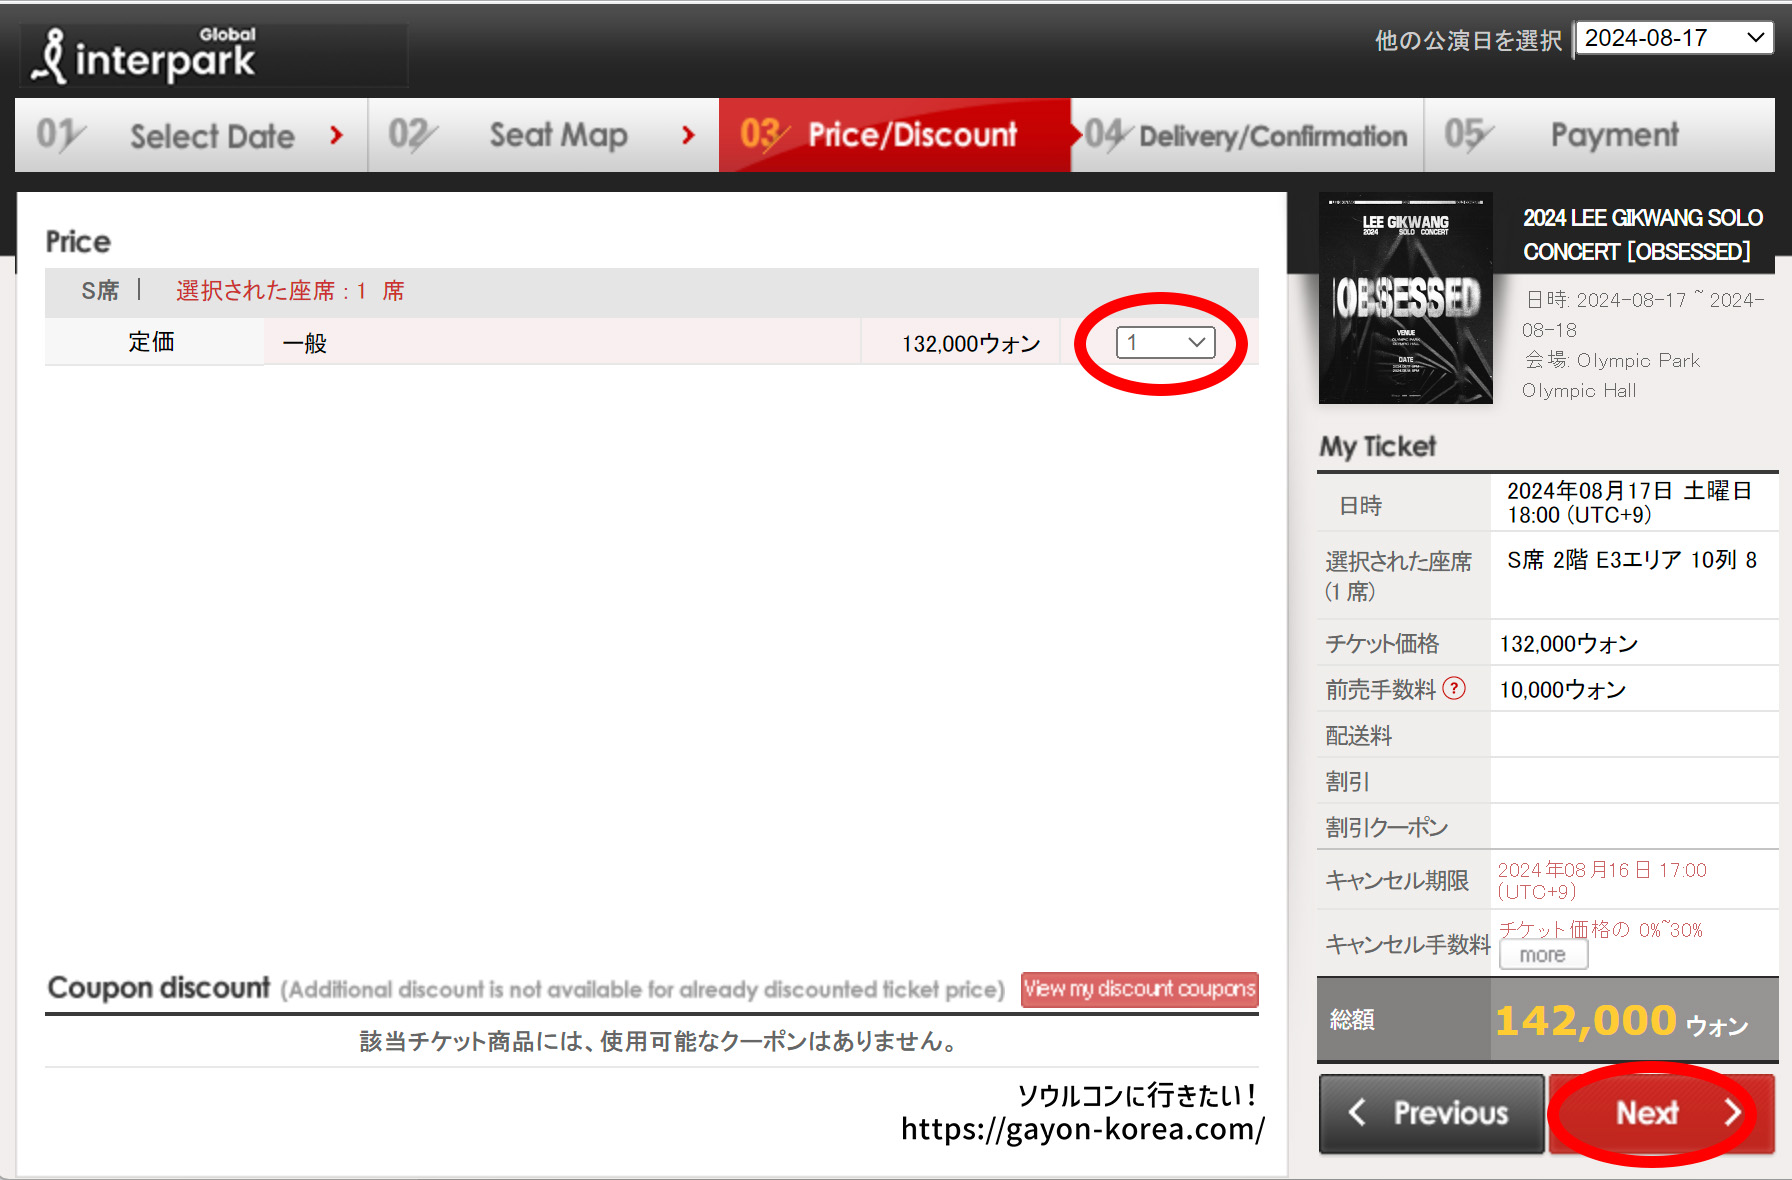Click the no available coupons message text
This screenshot has width=1792, height=1180.
(660, 1041)
